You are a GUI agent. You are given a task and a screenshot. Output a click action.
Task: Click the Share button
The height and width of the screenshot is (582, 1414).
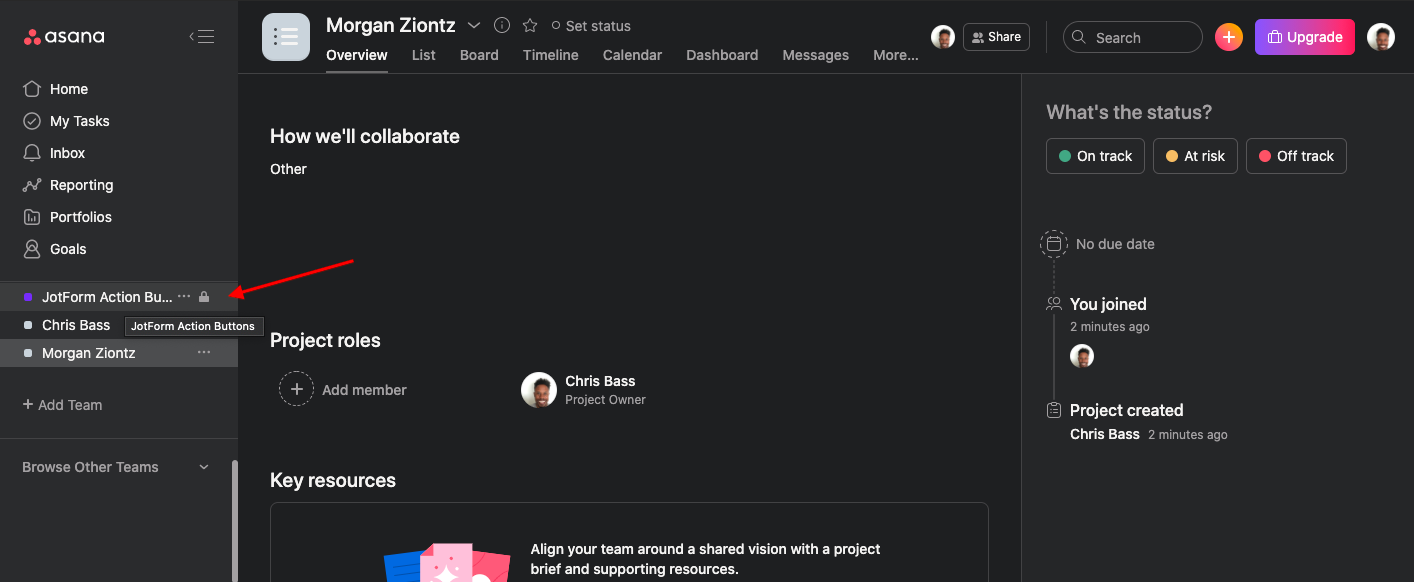(995, 37)
